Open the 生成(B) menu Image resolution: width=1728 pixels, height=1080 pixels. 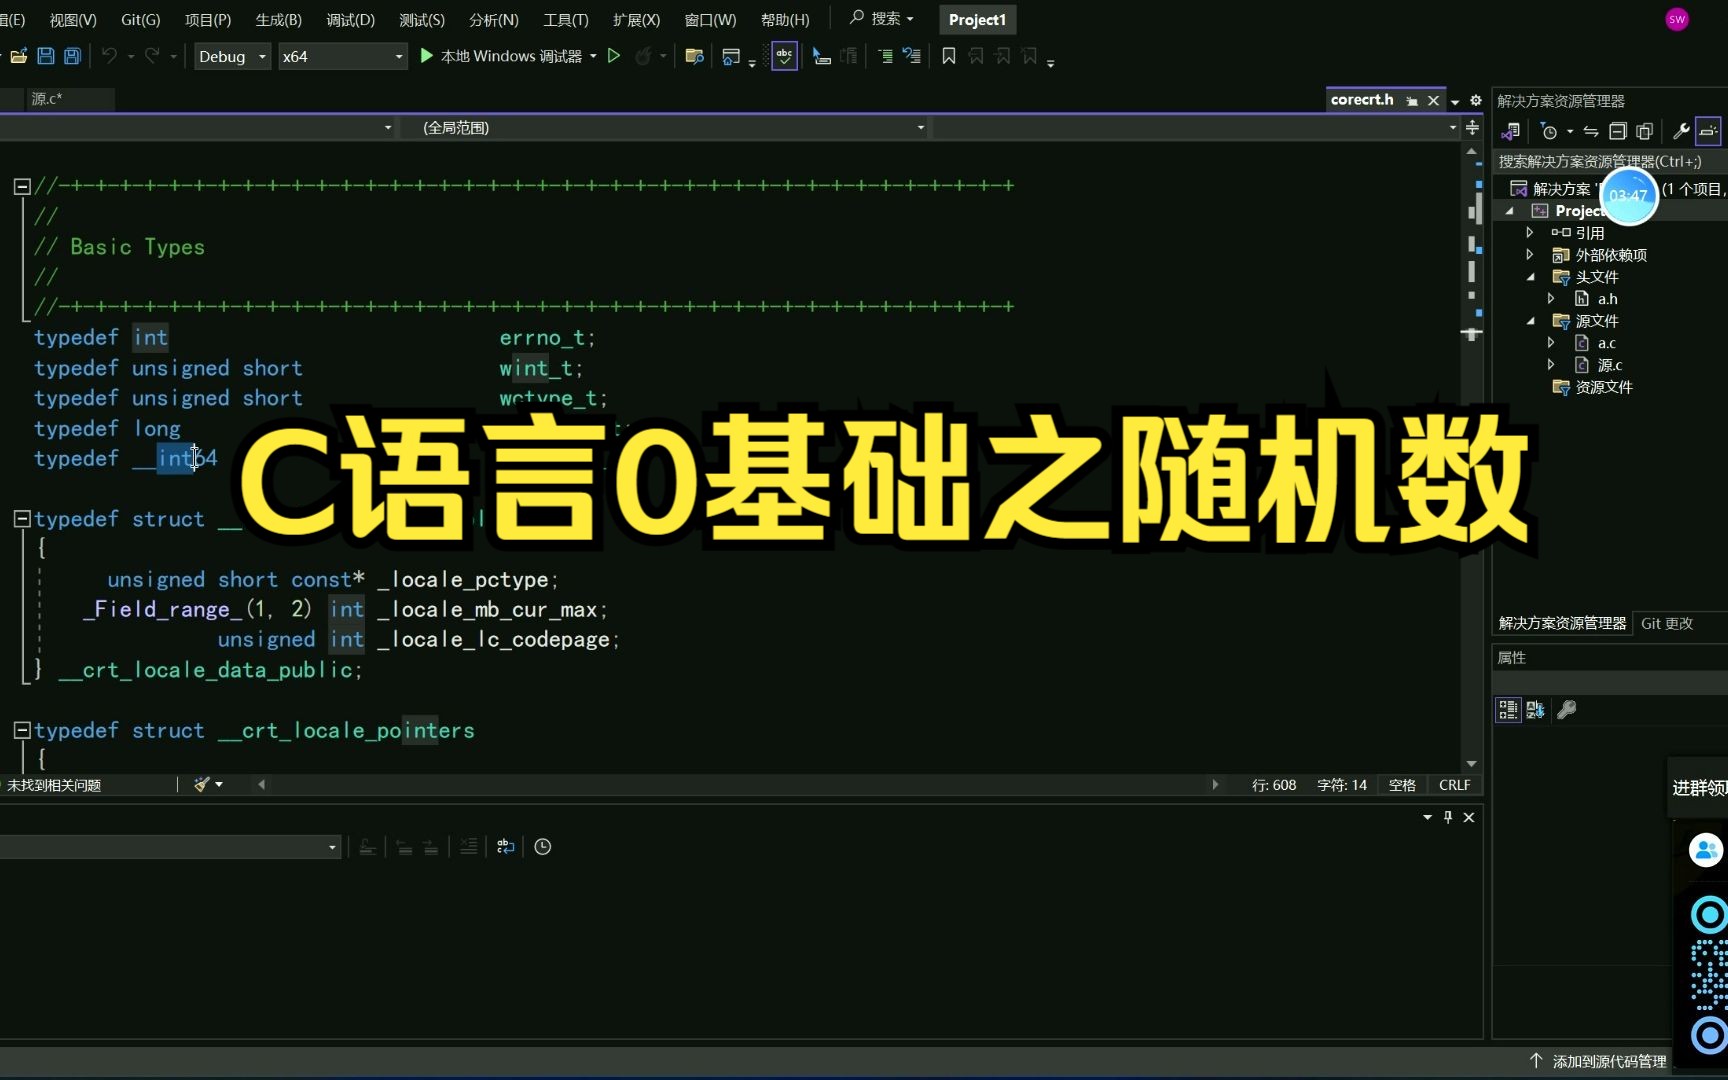[278, 20]
